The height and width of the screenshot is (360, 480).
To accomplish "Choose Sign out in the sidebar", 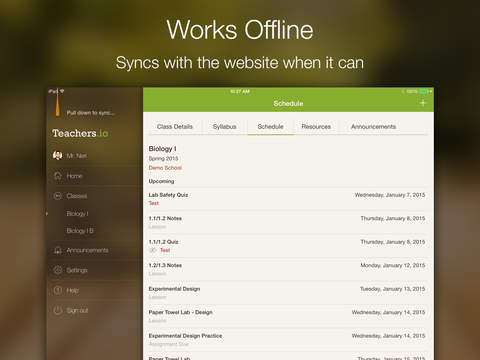I will (94, 310).
